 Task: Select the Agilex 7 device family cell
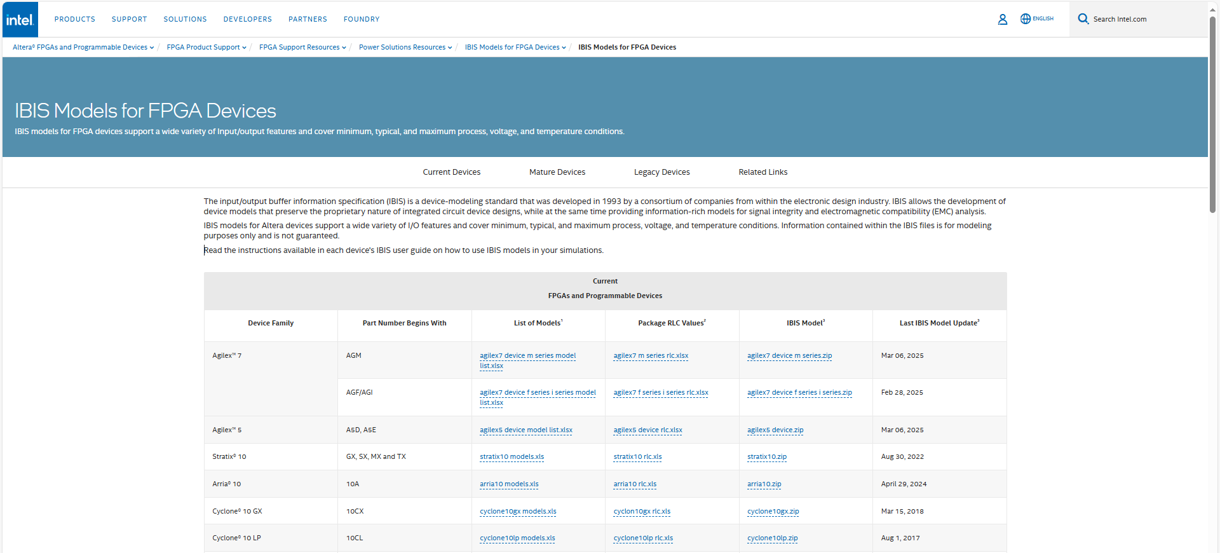[x=271, y=379]
